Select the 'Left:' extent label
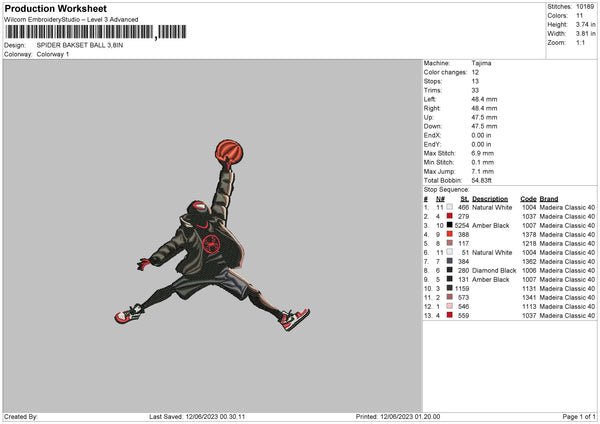 pyautogui.click(x=429, y=99)
